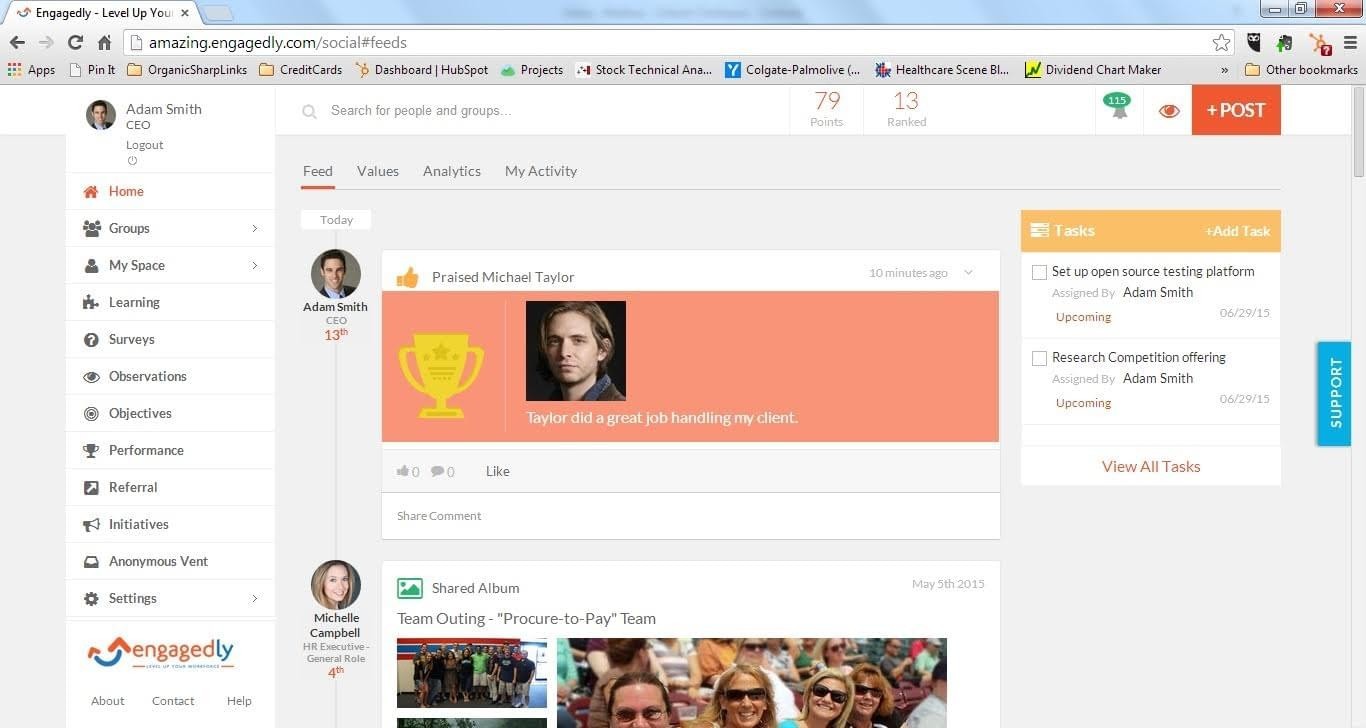Switch to the Analytics tab

coord(452,171)
